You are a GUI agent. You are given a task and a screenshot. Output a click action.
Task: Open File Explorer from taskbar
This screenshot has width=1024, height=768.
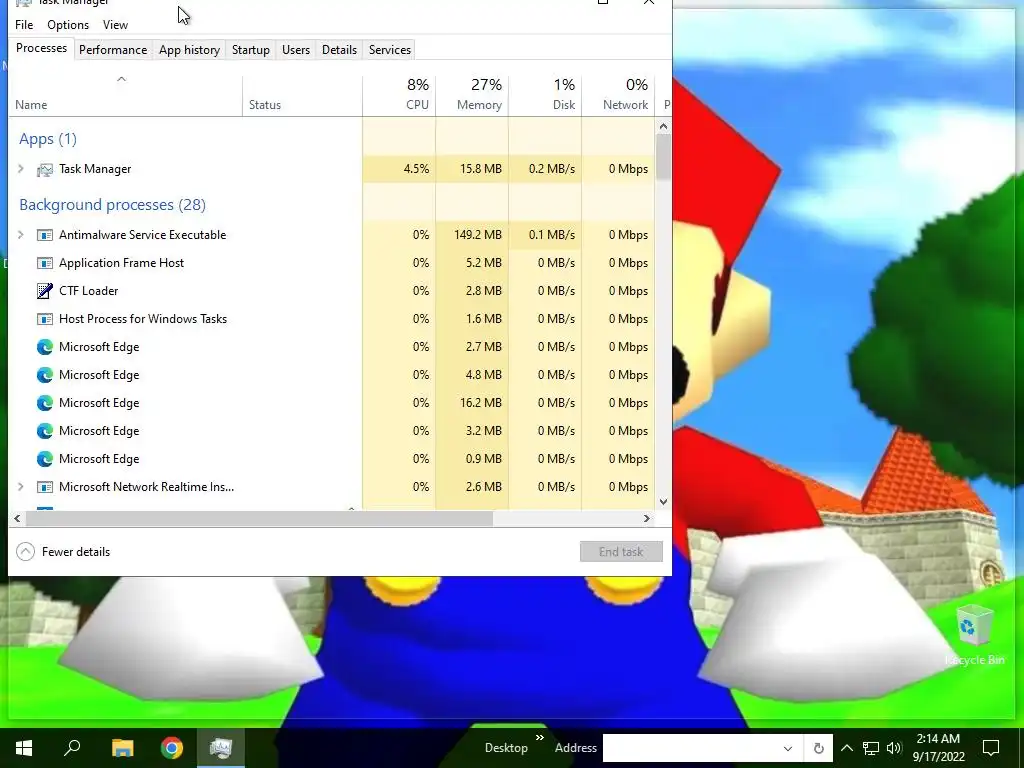[122, 748]
